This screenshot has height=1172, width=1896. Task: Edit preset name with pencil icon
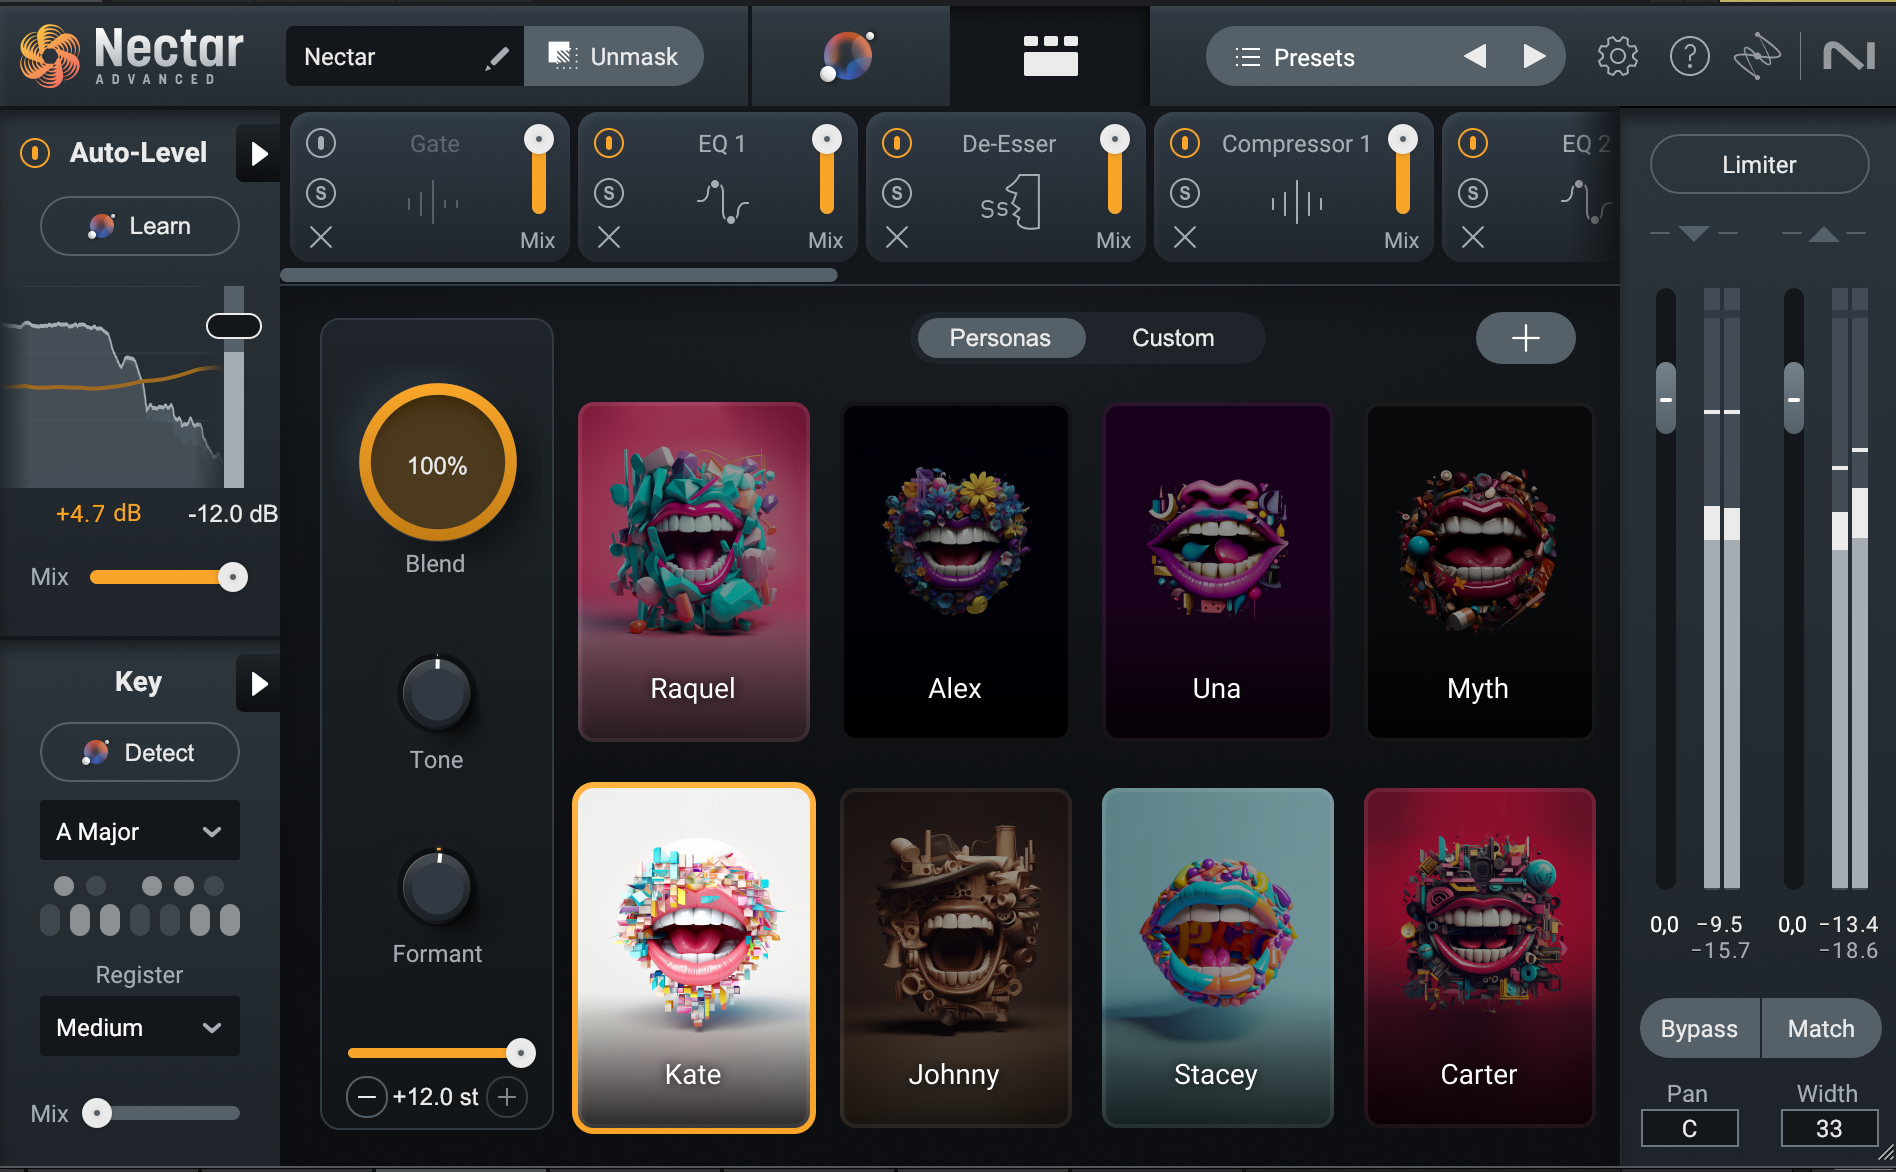(x=496, y=58)
